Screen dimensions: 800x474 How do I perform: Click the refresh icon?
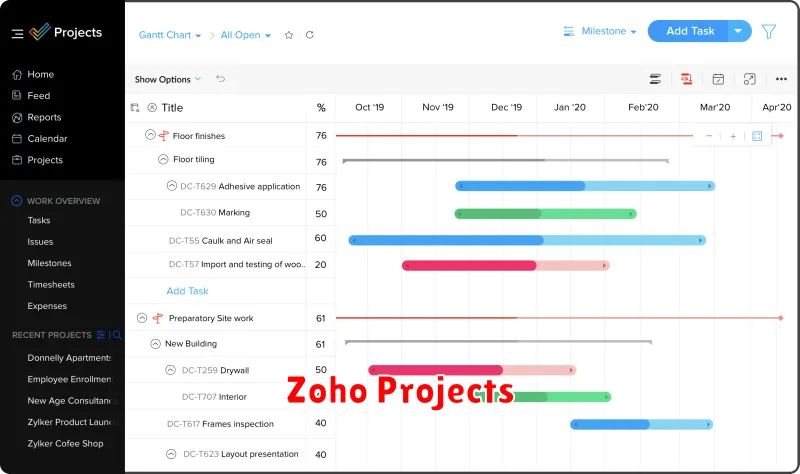pos(310,35)
